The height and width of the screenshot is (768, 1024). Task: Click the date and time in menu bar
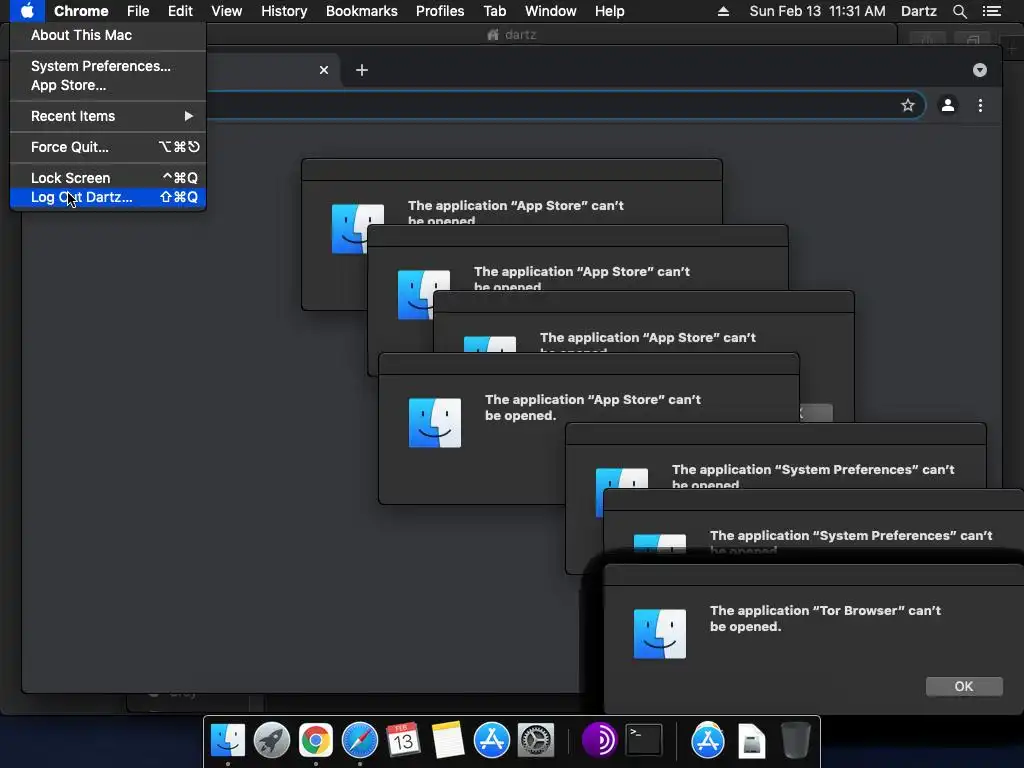pos(817,11)
